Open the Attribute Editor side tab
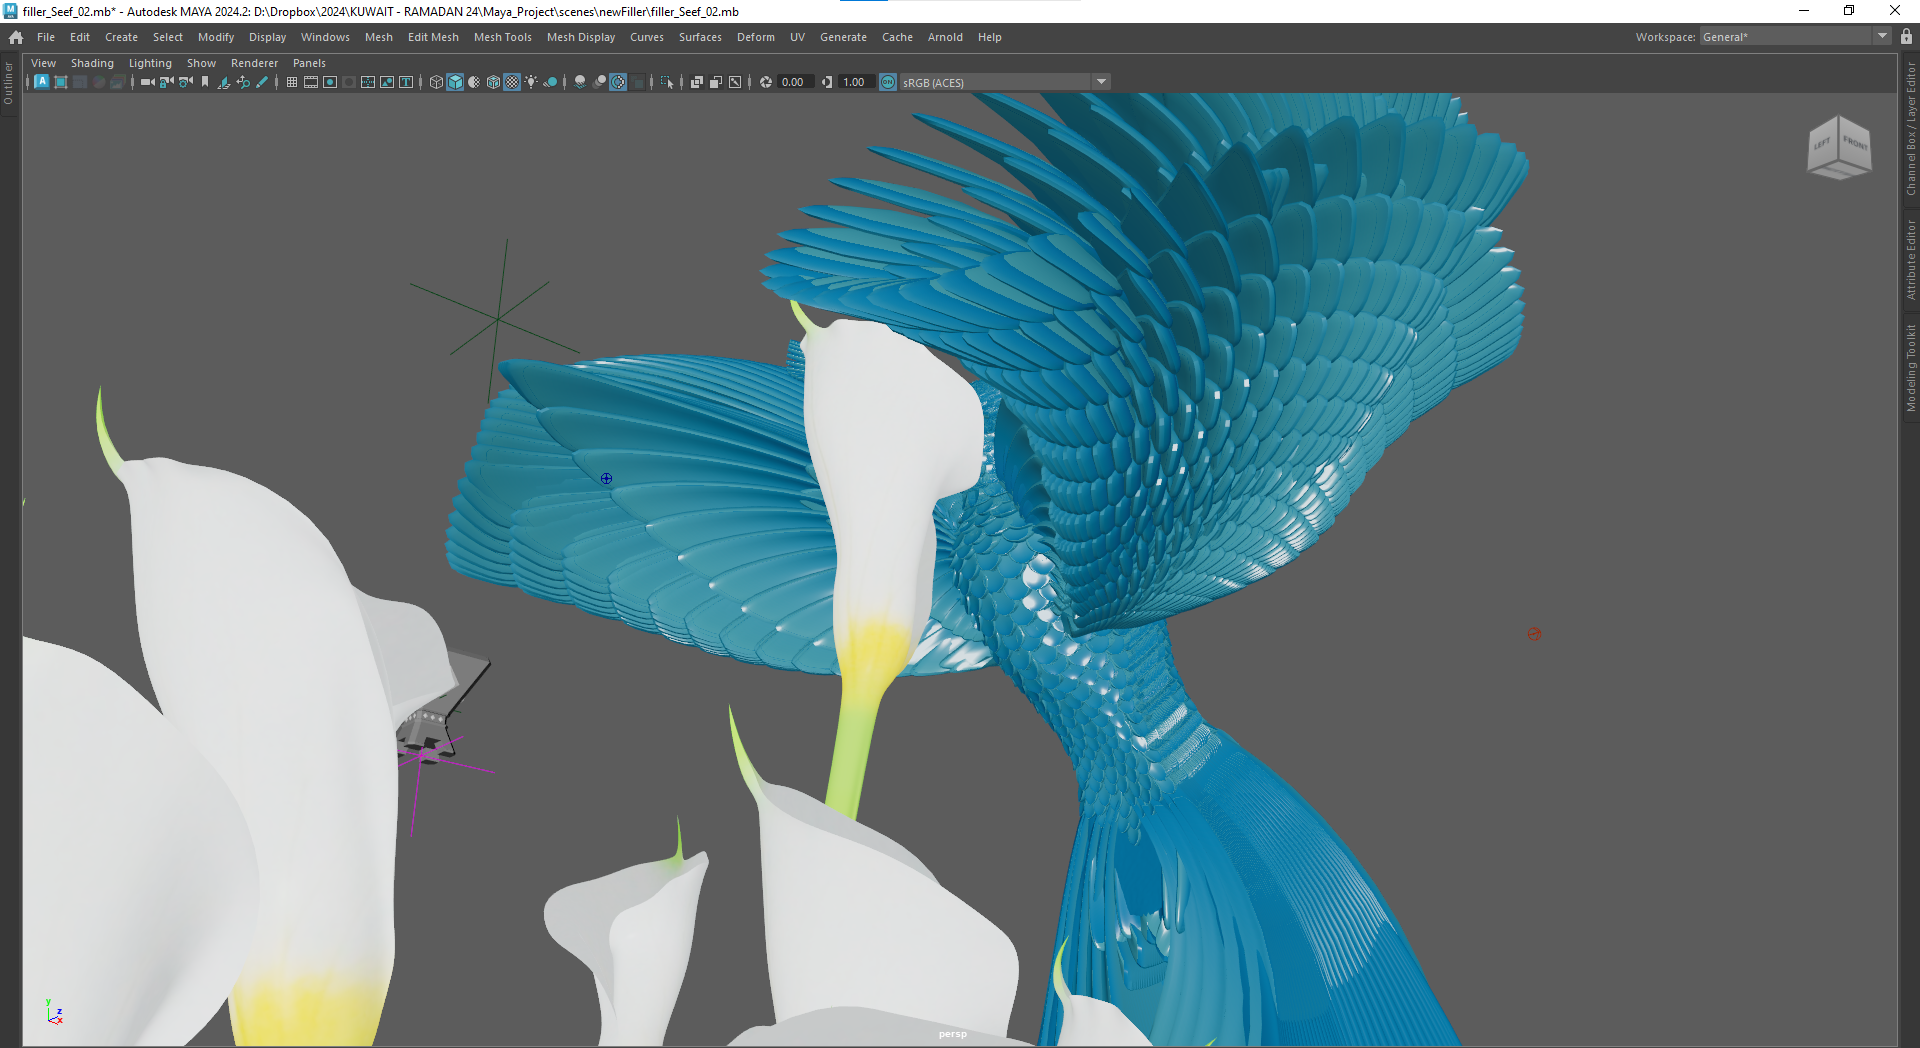Screen dimensions: 1920x1048 [x=1910, y=260]
